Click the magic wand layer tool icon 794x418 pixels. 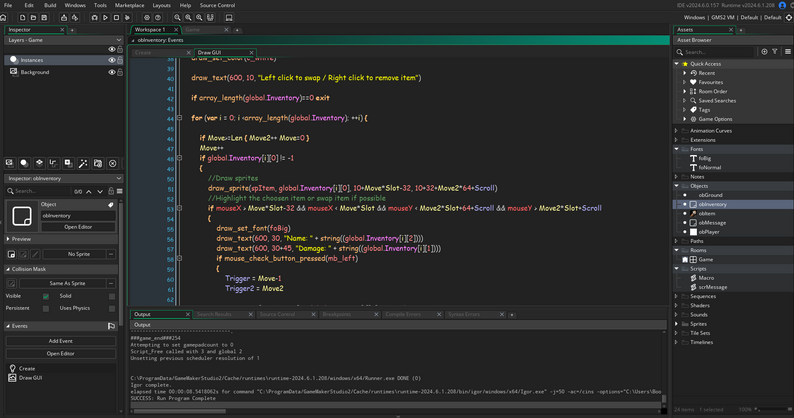point(83,163)
